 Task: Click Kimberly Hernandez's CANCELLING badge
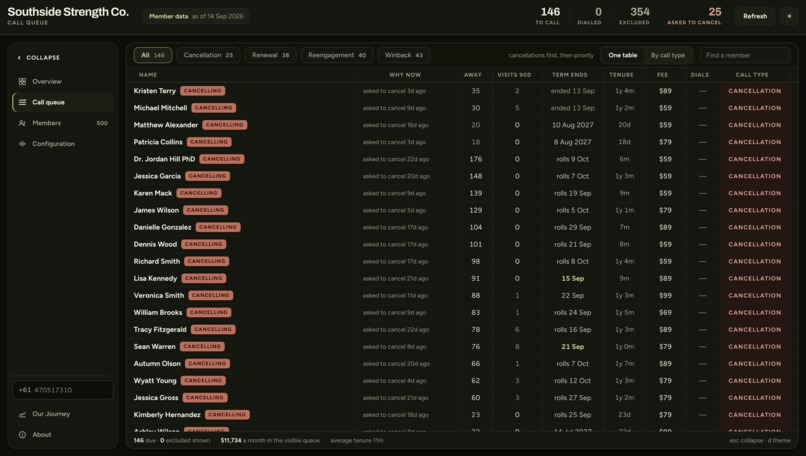click(x=227, y=414)
